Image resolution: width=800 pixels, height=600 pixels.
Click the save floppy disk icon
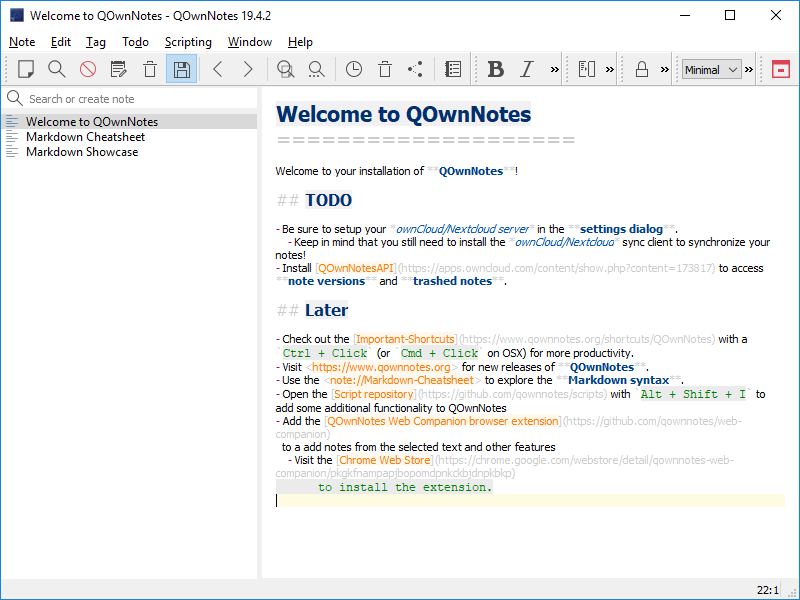tap(181, 69)
